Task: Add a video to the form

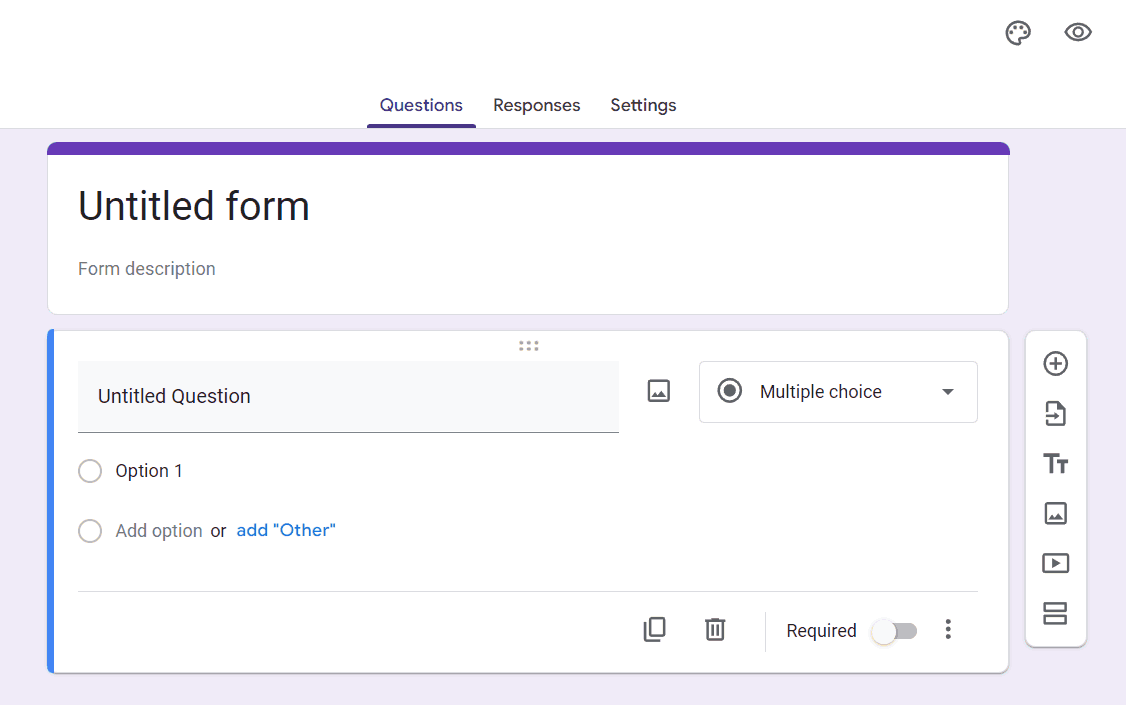Action: coord(1055,563)
